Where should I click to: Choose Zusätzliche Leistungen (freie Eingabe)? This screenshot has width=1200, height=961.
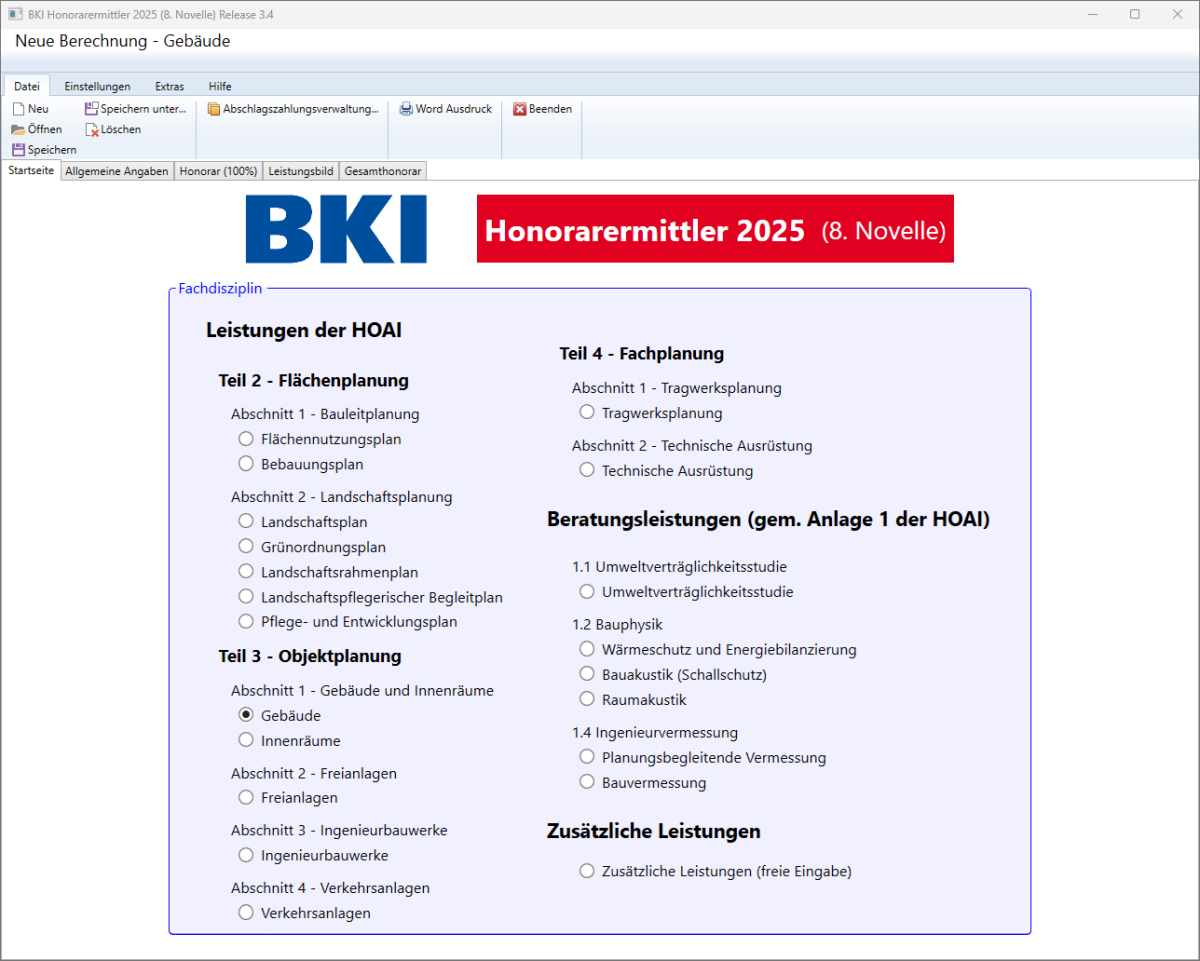click(x=587, y=871)
